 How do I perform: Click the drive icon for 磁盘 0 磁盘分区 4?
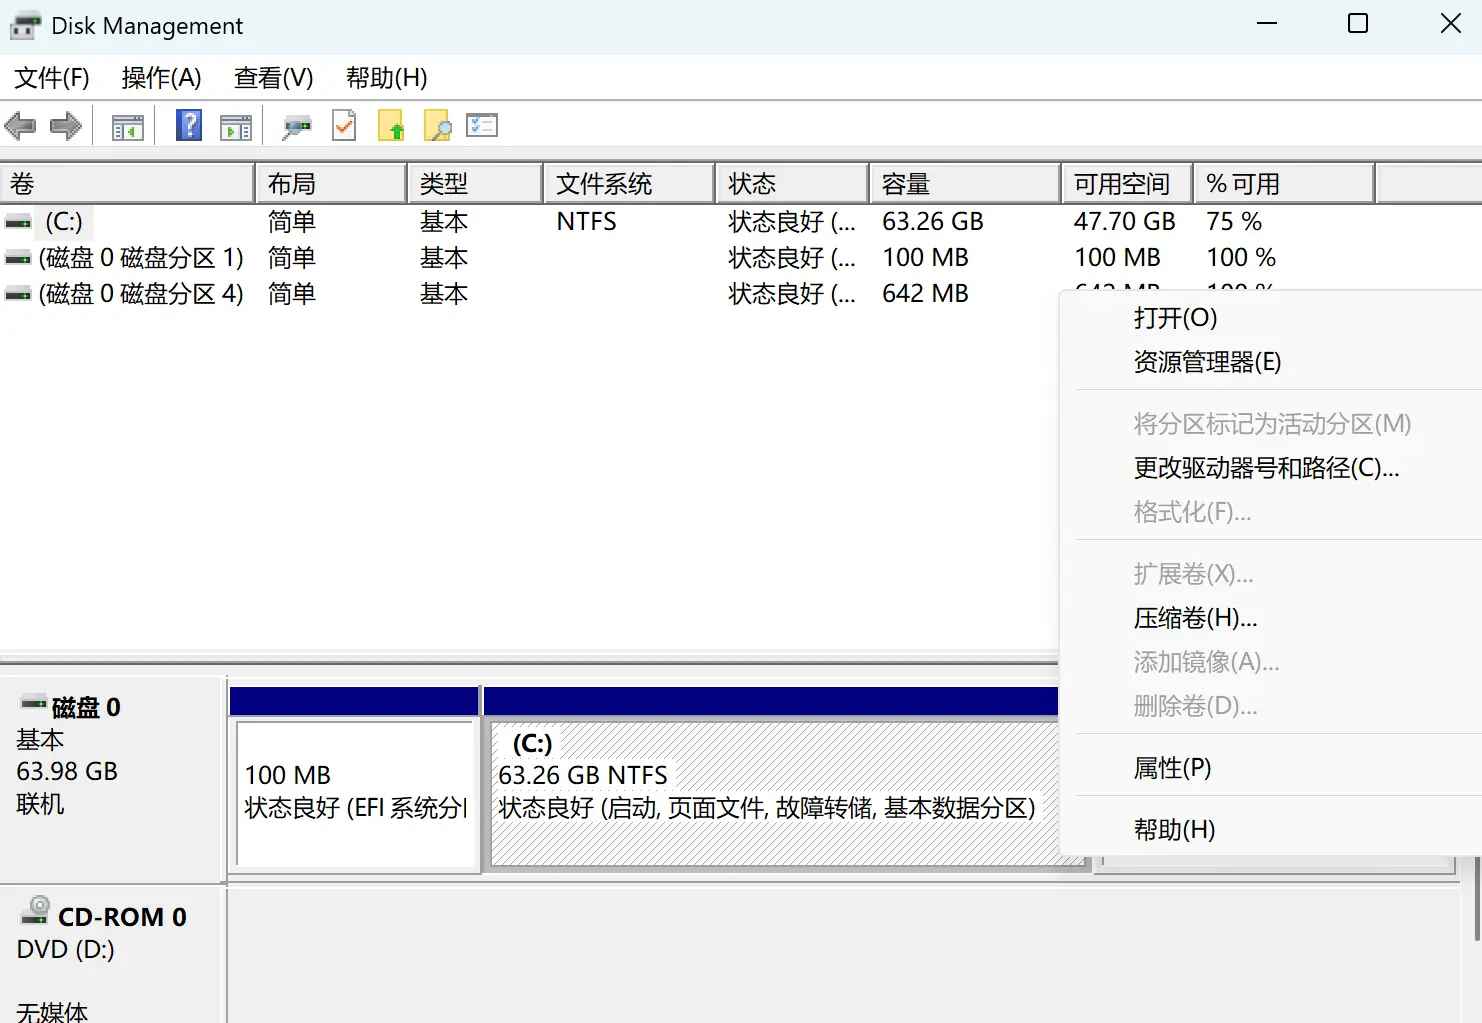[x=18, y=294]
